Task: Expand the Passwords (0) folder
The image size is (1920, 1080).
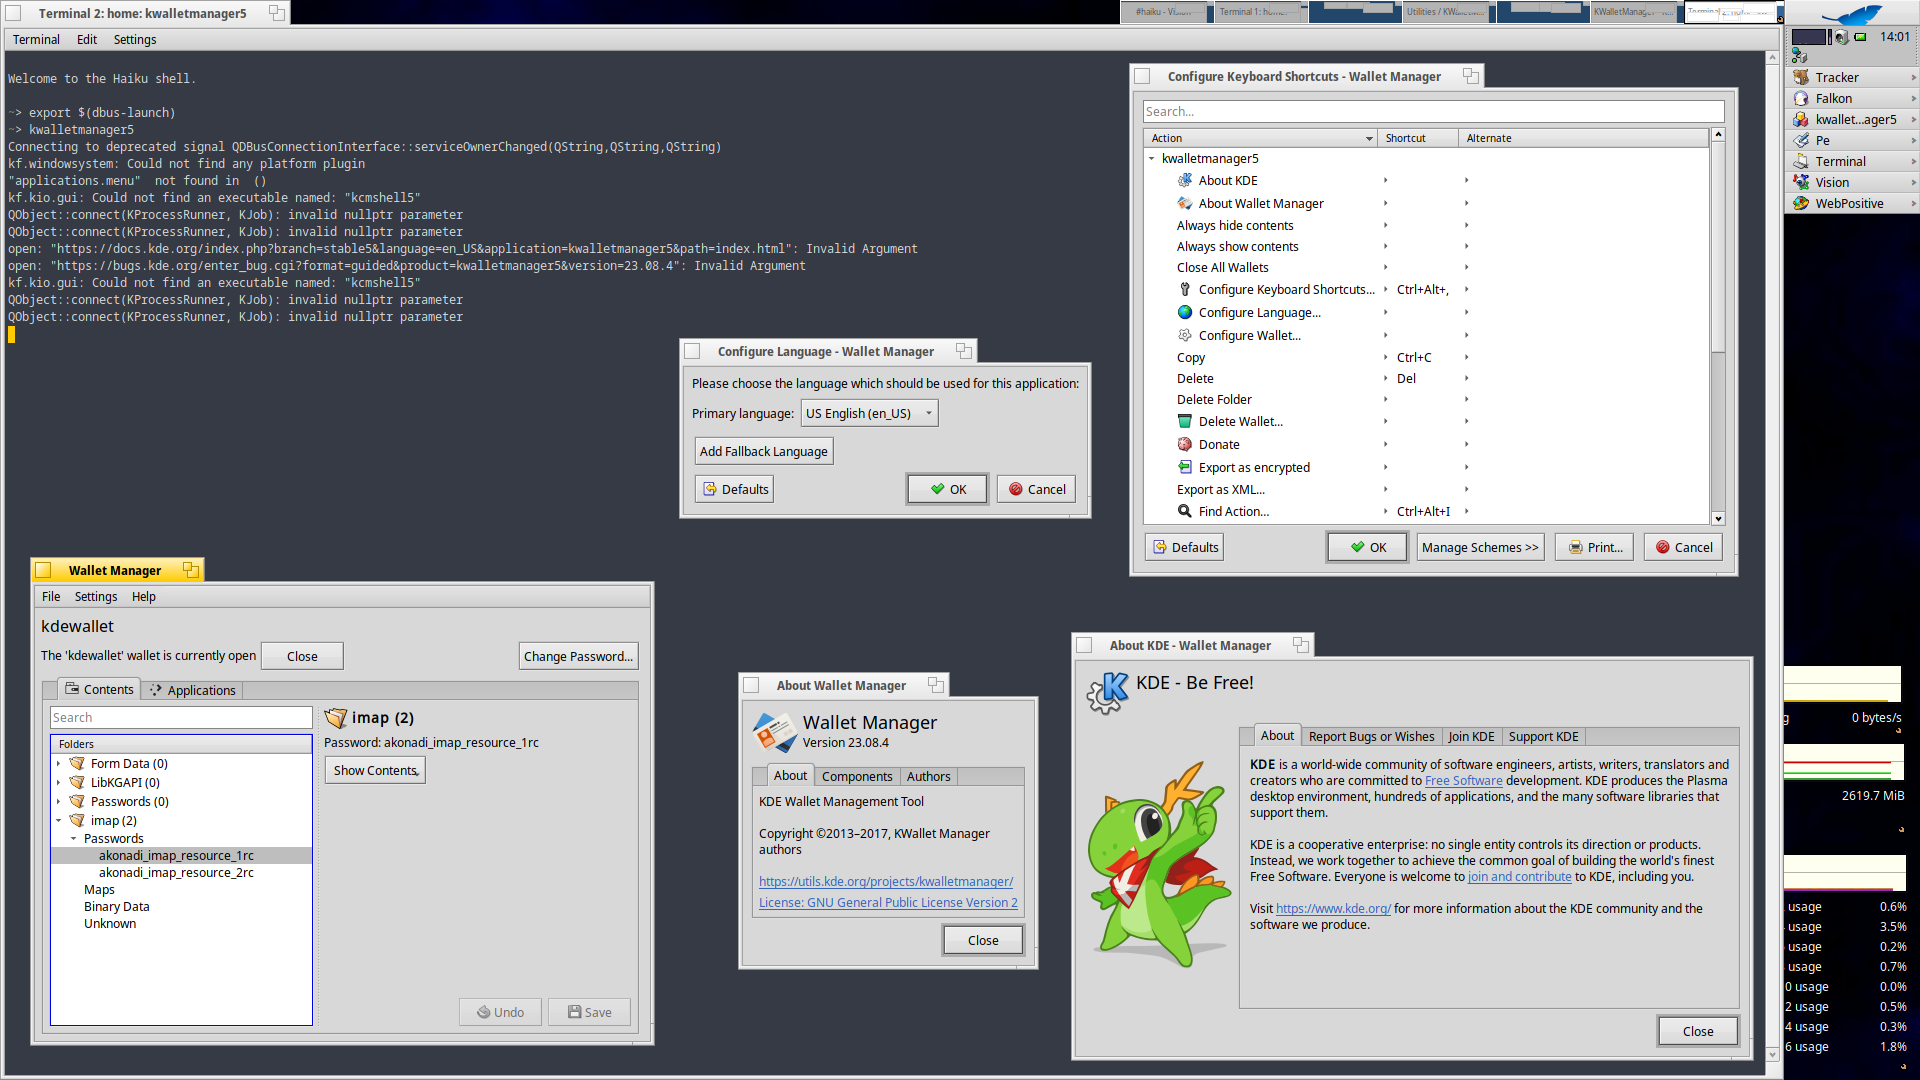Action: tap(58, 801)
